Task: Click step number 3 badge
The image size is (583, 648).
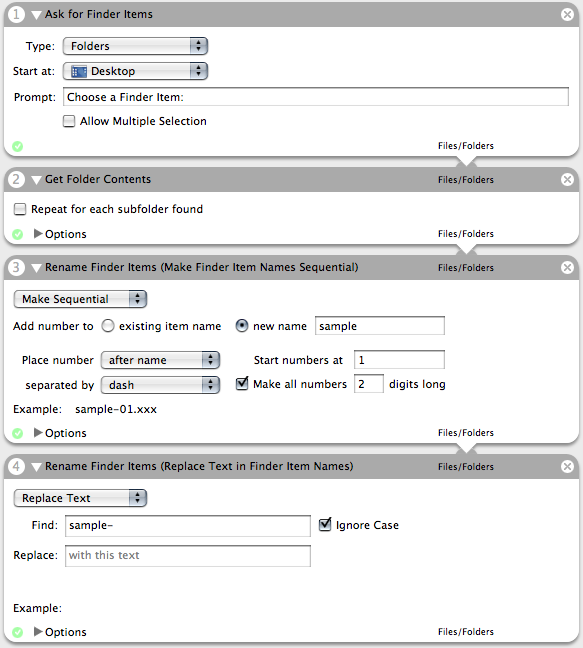Action: tap(17, 268)
